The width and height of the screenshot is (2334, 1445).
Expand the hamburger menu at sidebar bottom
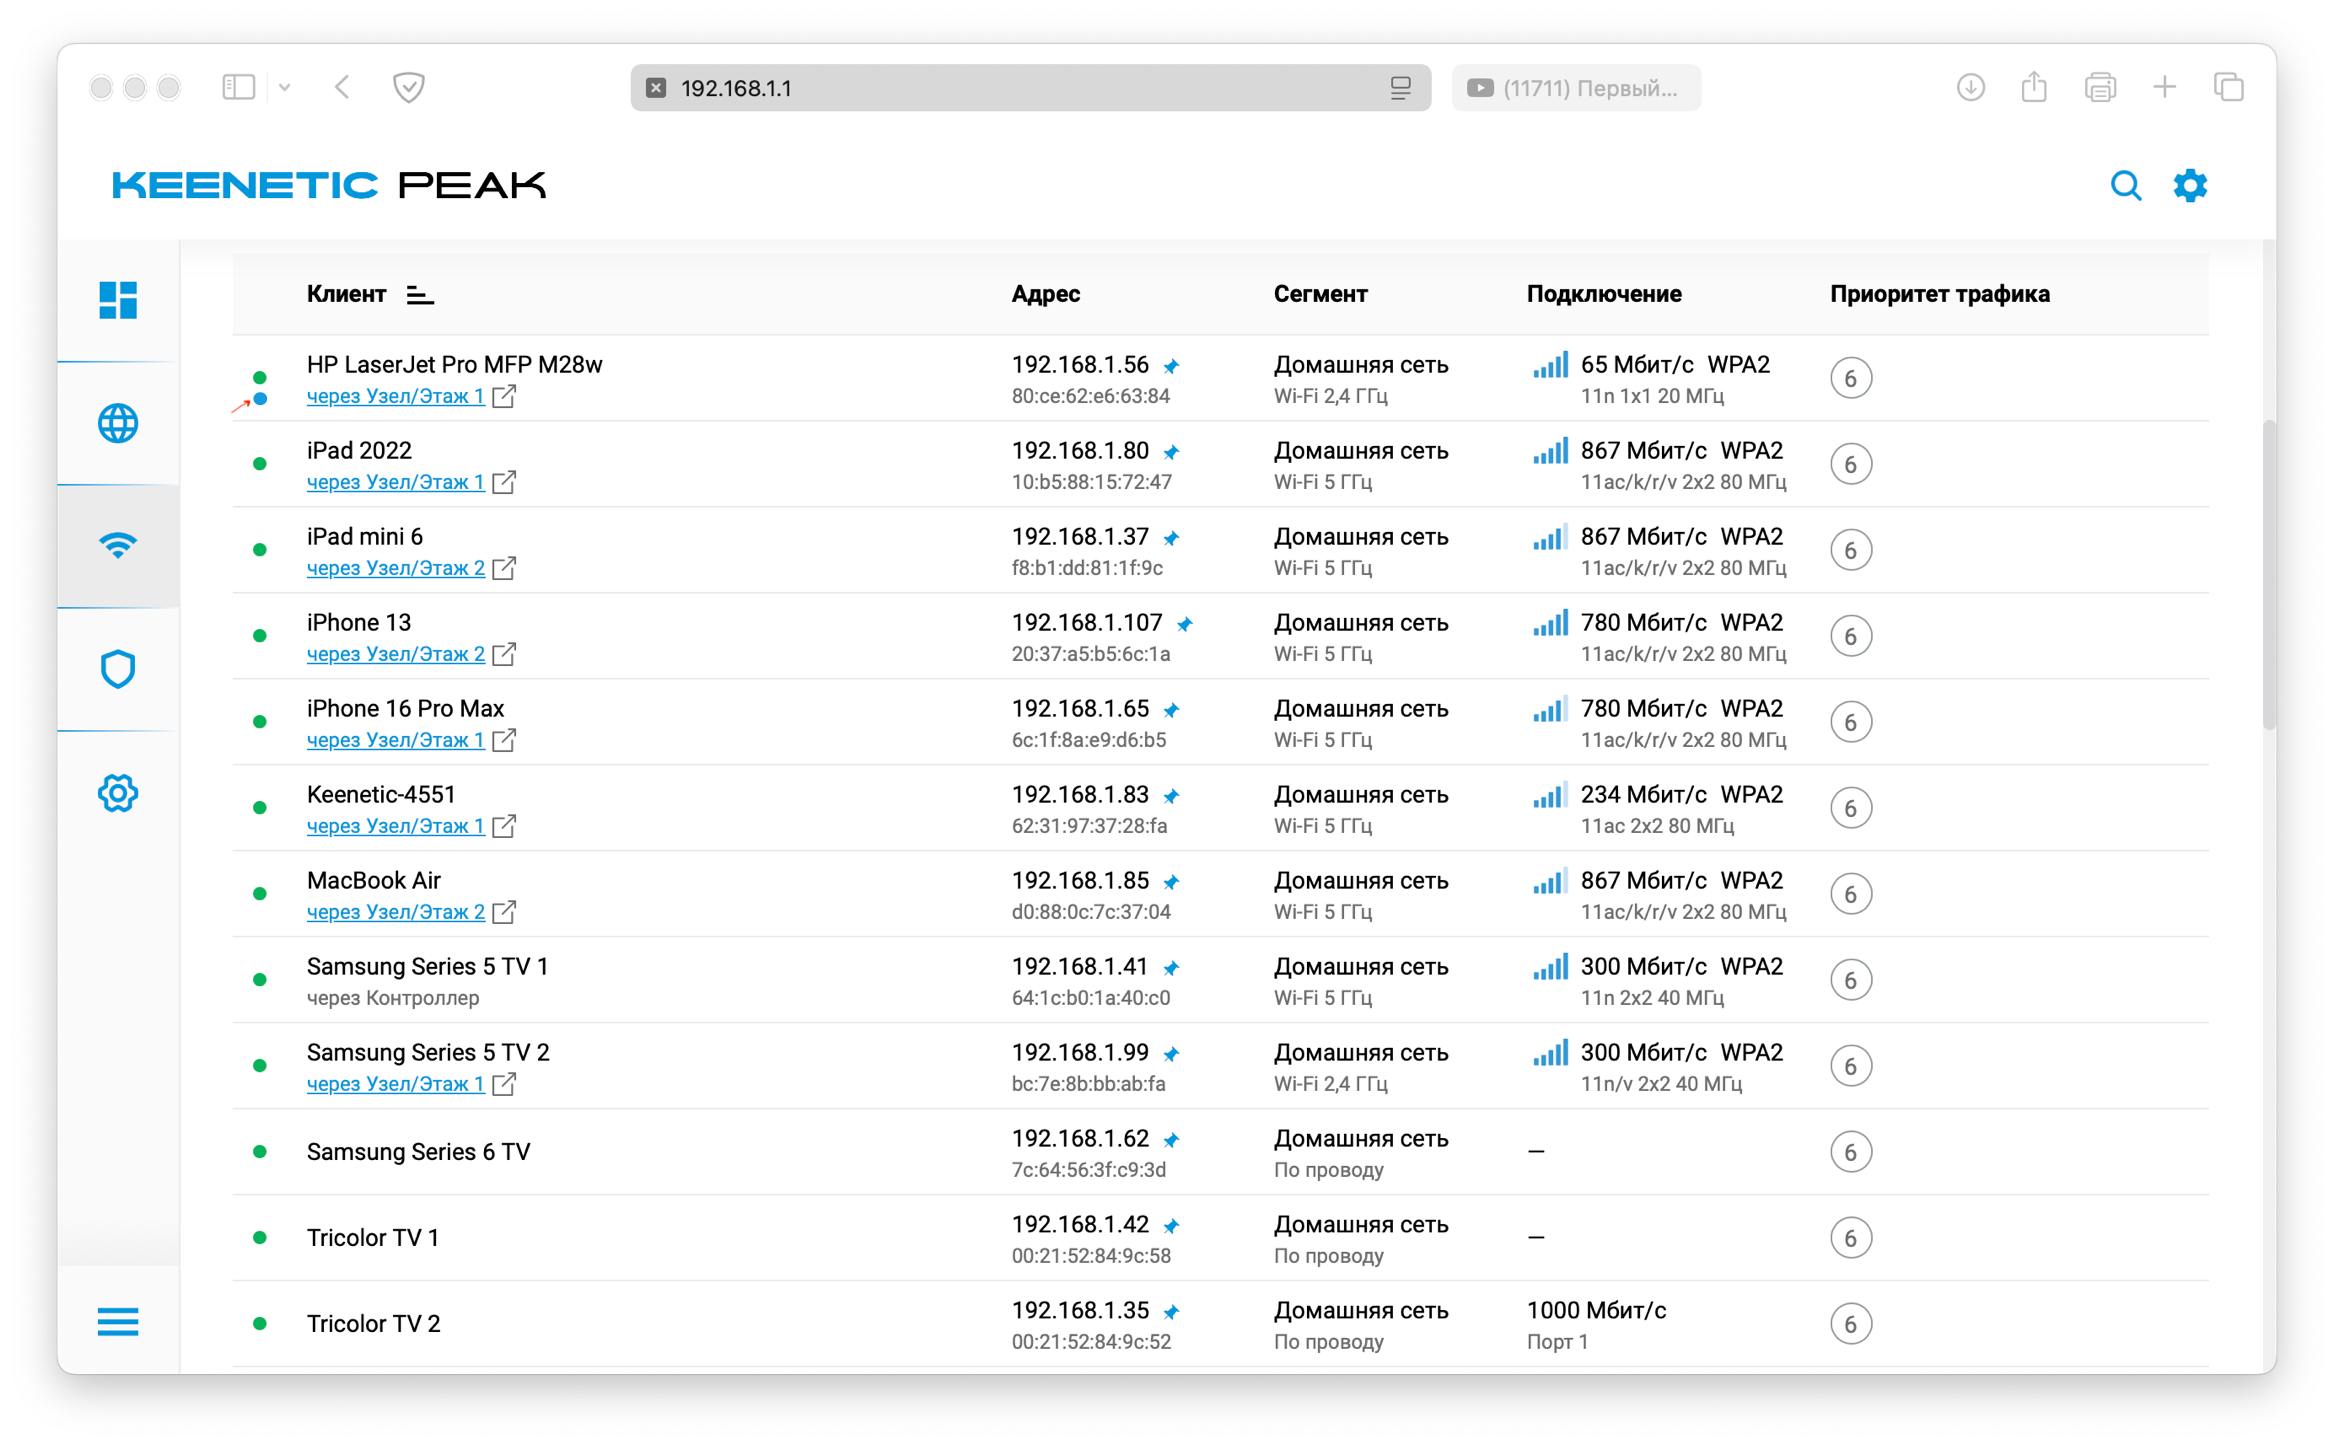pos(118,1322)
